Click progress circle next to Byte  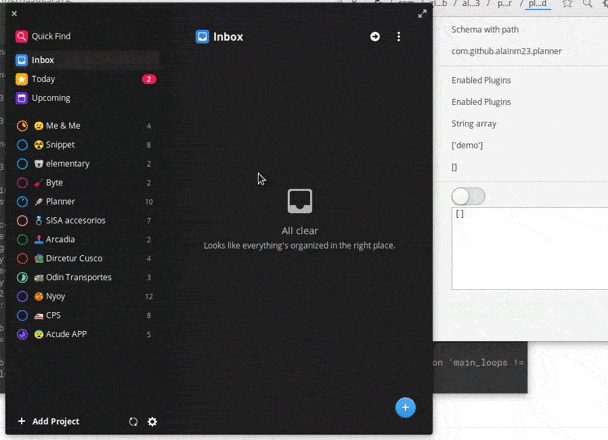(22, 183)
